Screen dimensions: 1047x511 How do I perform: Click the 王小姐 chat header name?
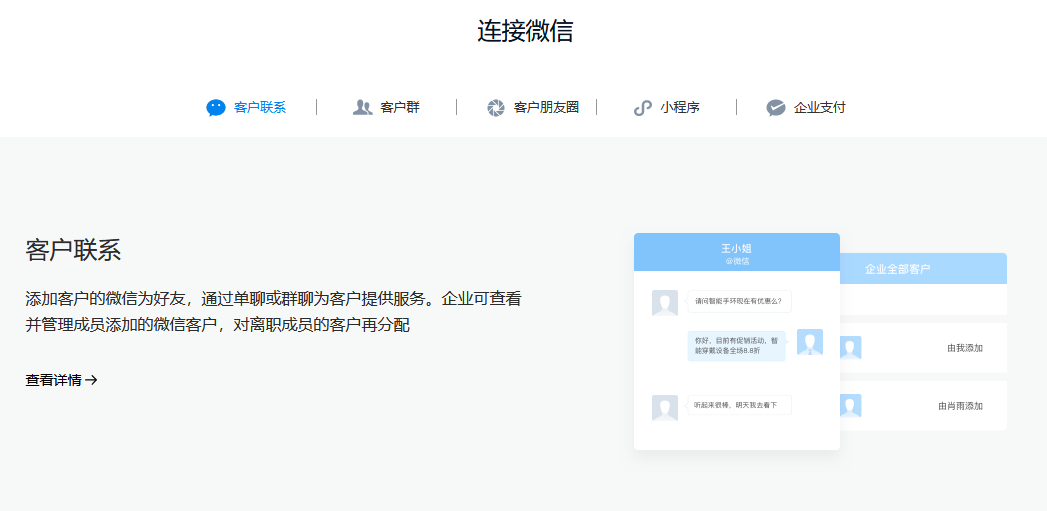pyautogui.click(x=737, y=248)
